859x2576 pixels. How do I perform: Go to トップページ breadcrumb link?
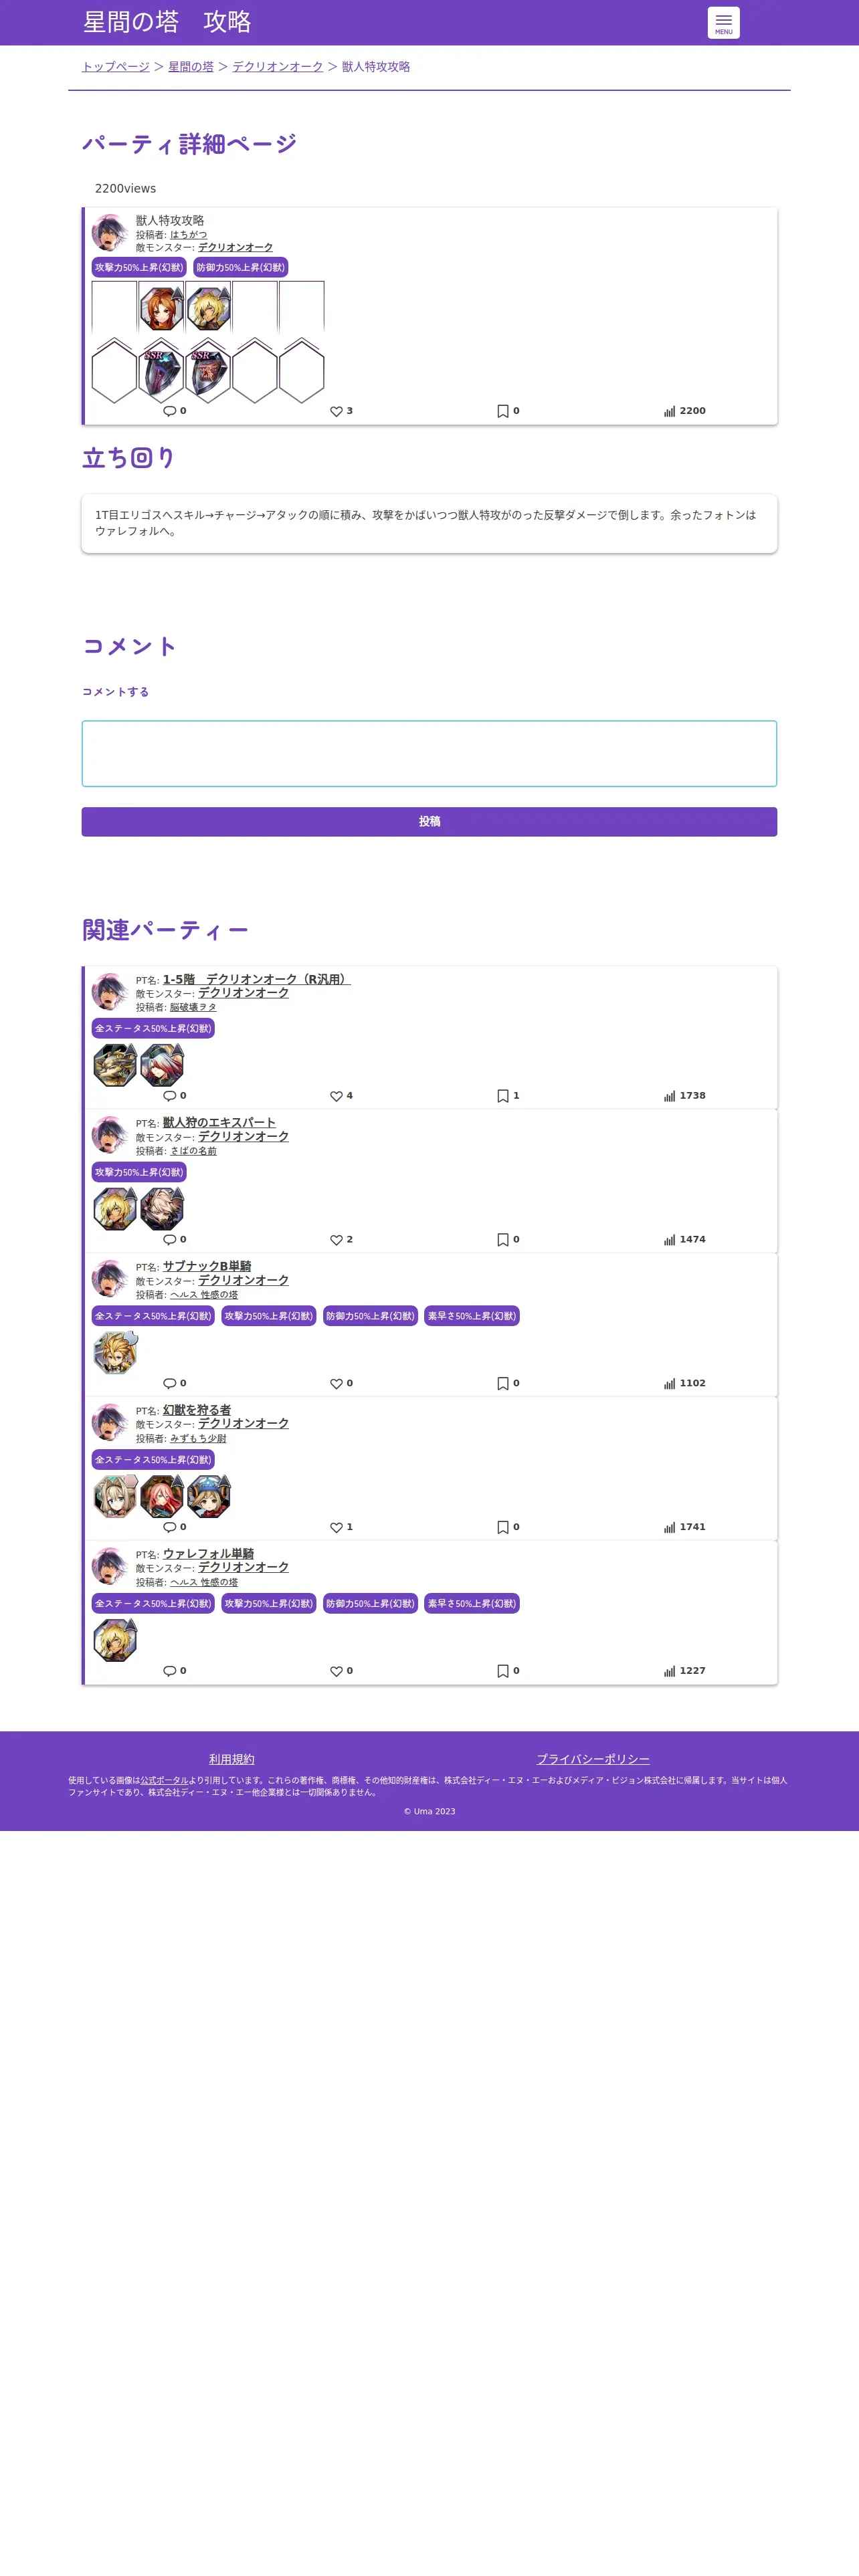coord(115,67)
